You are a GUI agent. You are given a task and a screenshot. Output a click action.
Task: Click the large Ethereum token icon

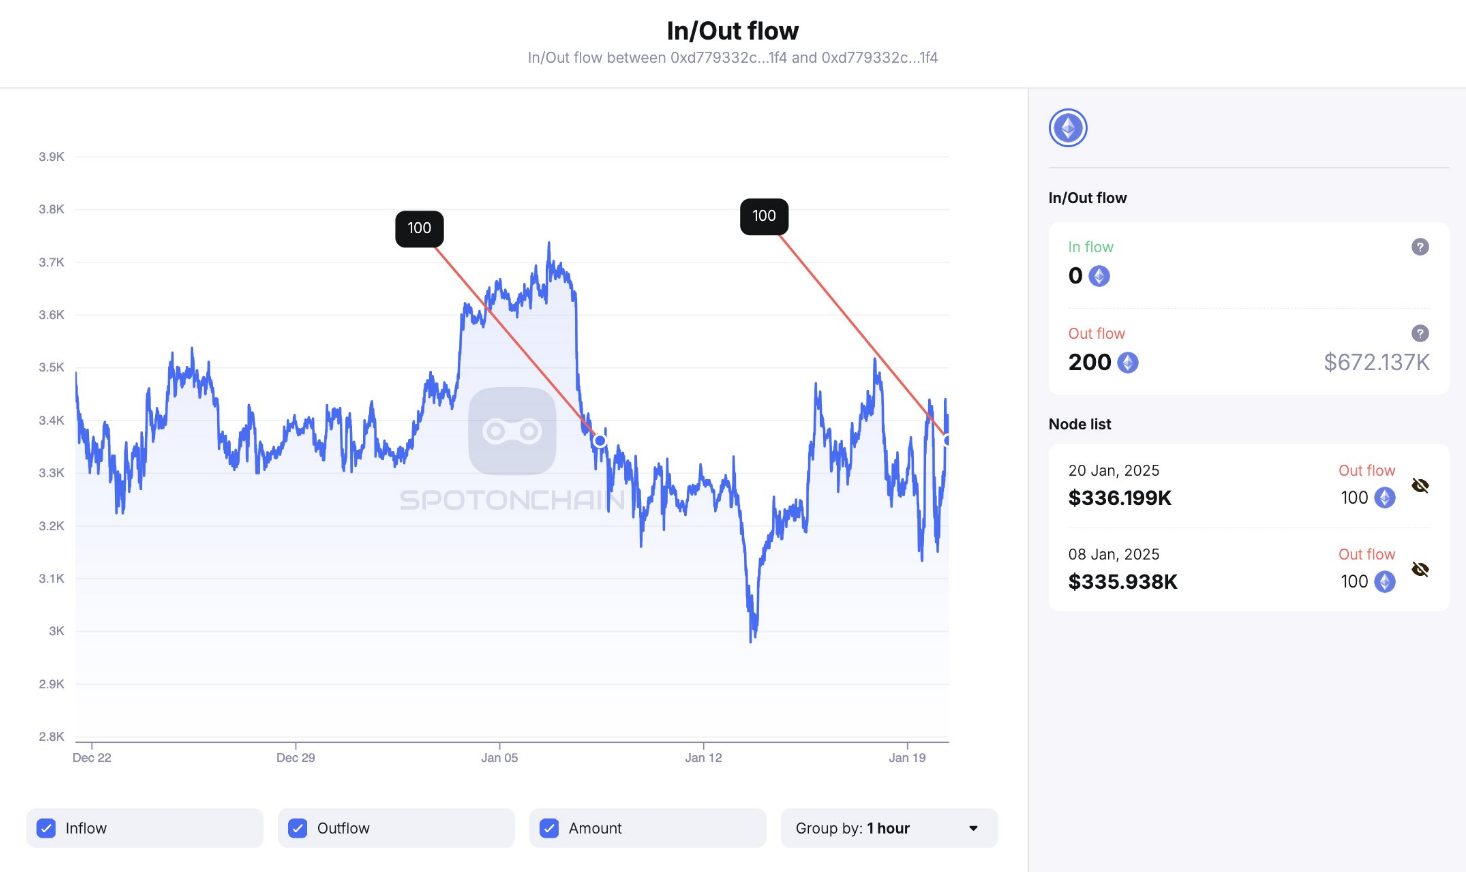click(x=1068, y=128)
